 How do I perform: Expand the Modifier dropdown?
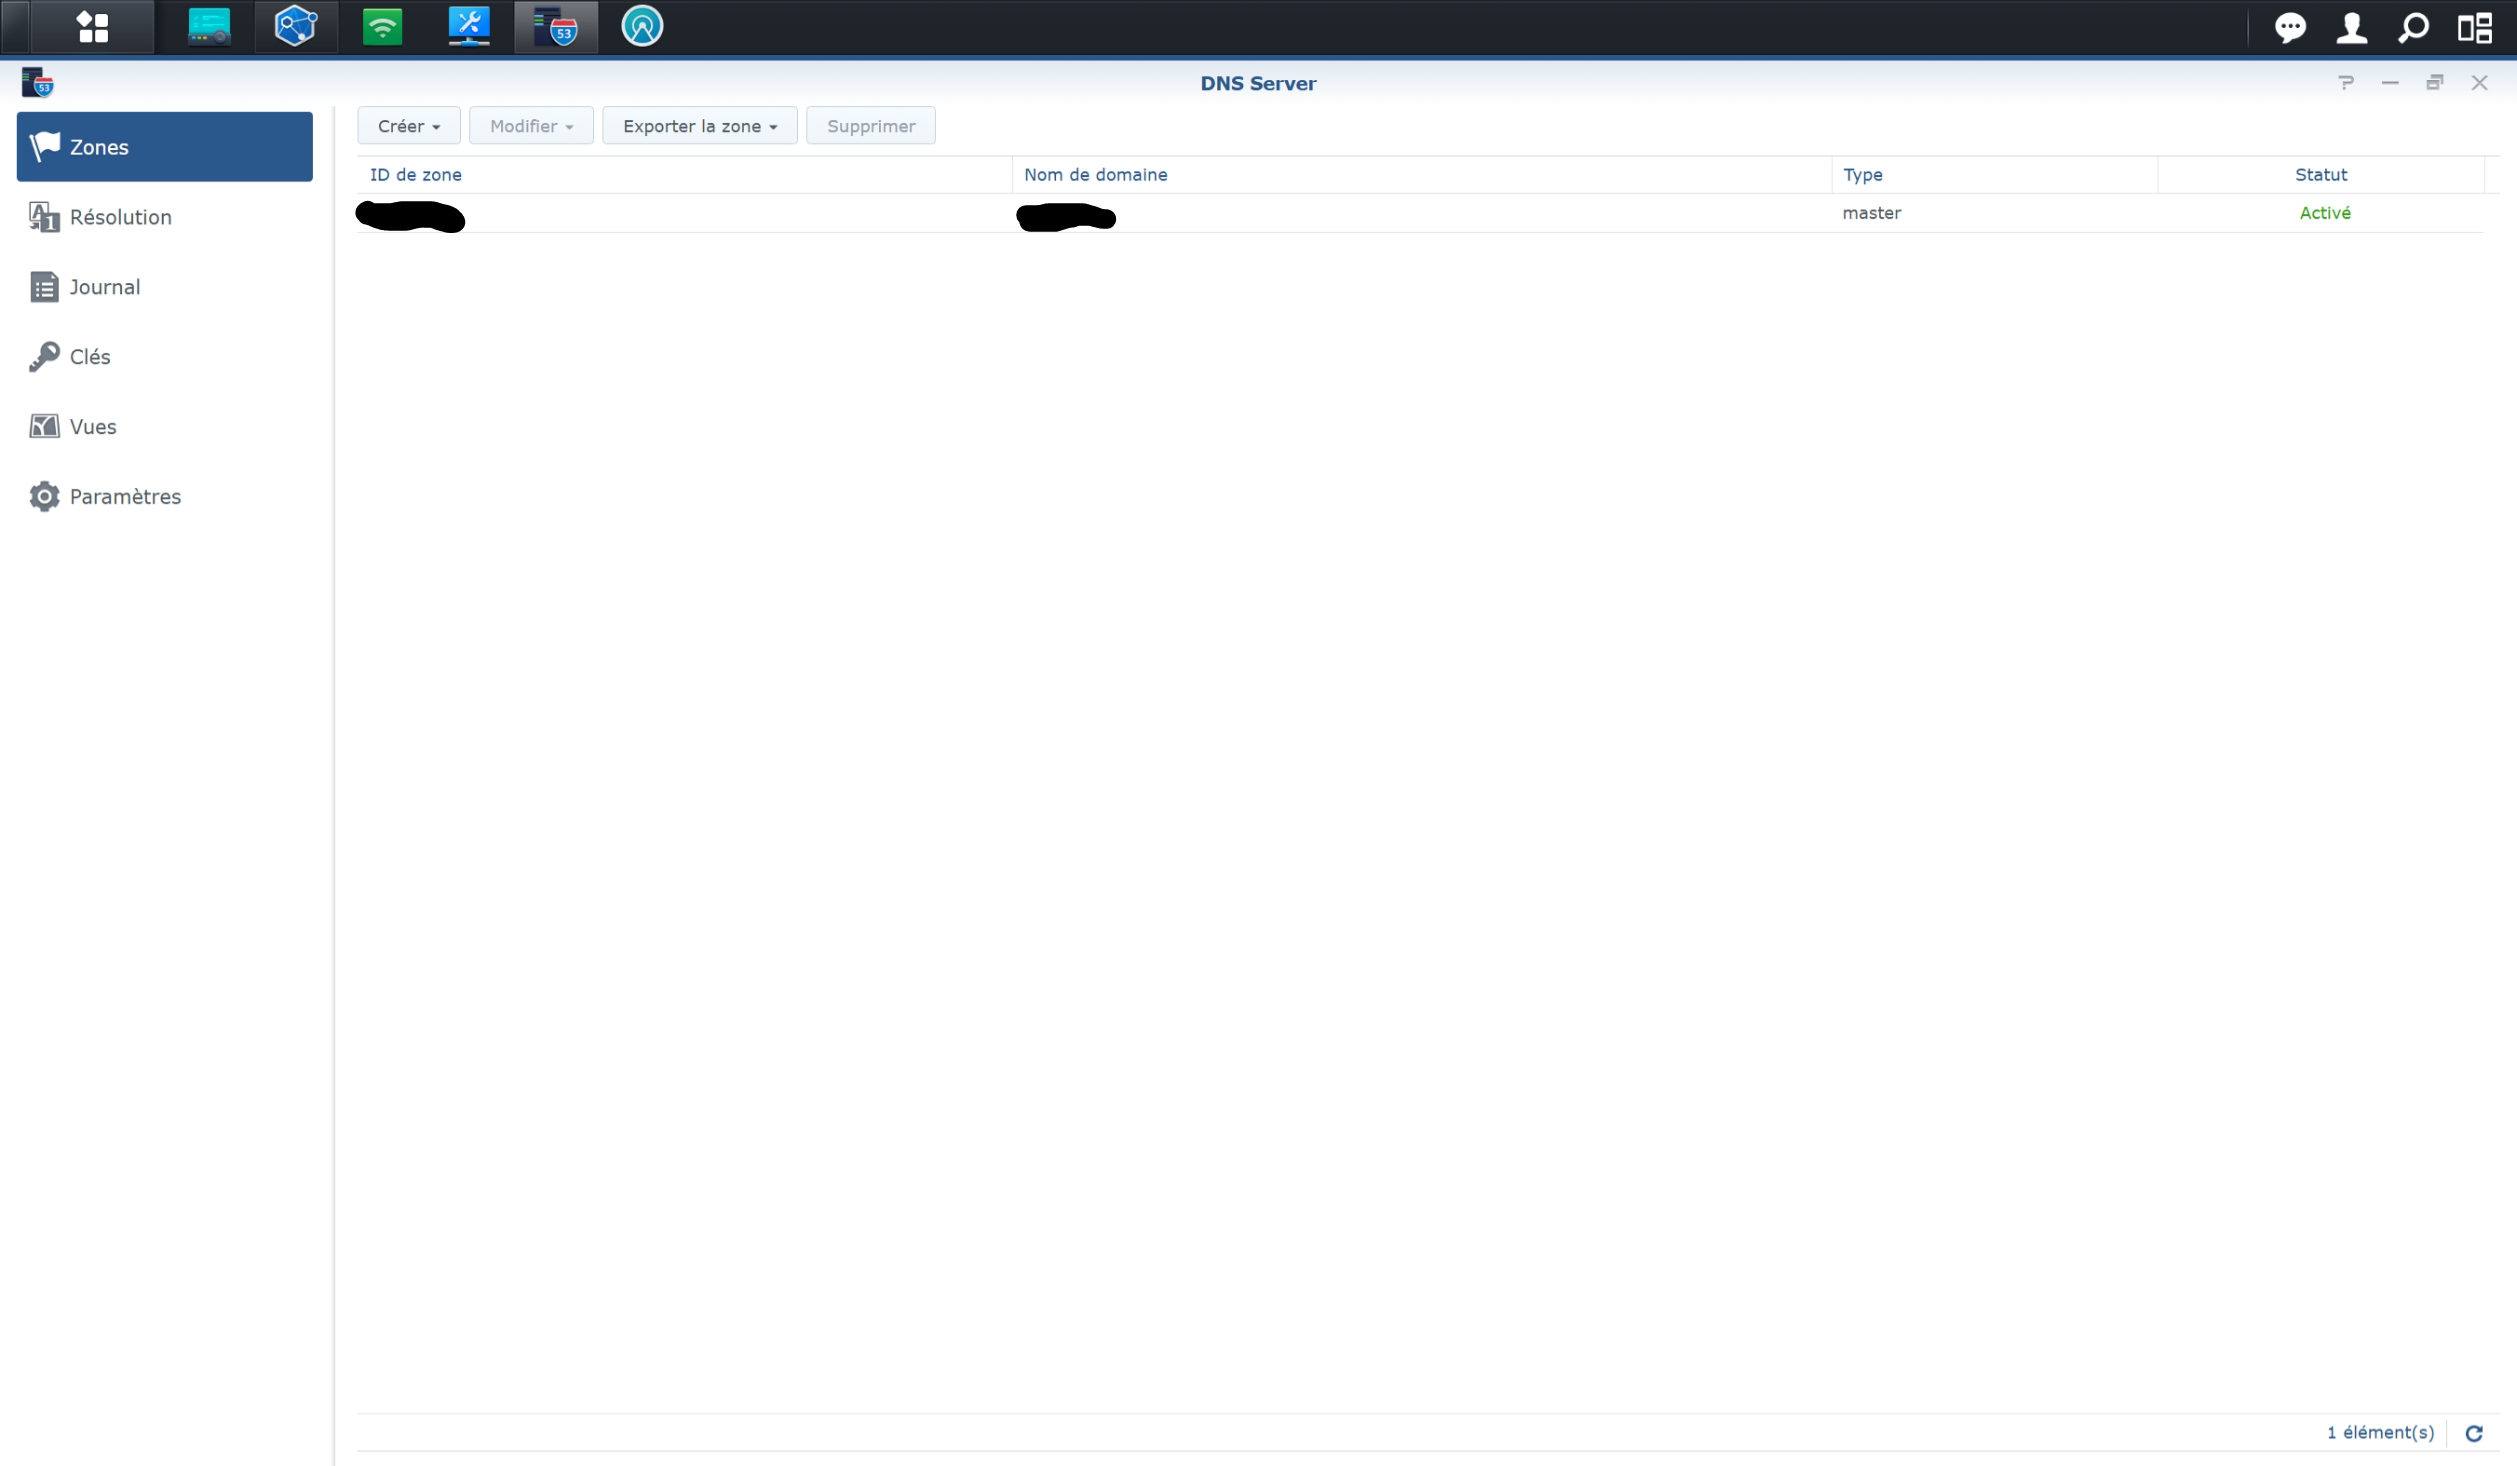(531, 126)
